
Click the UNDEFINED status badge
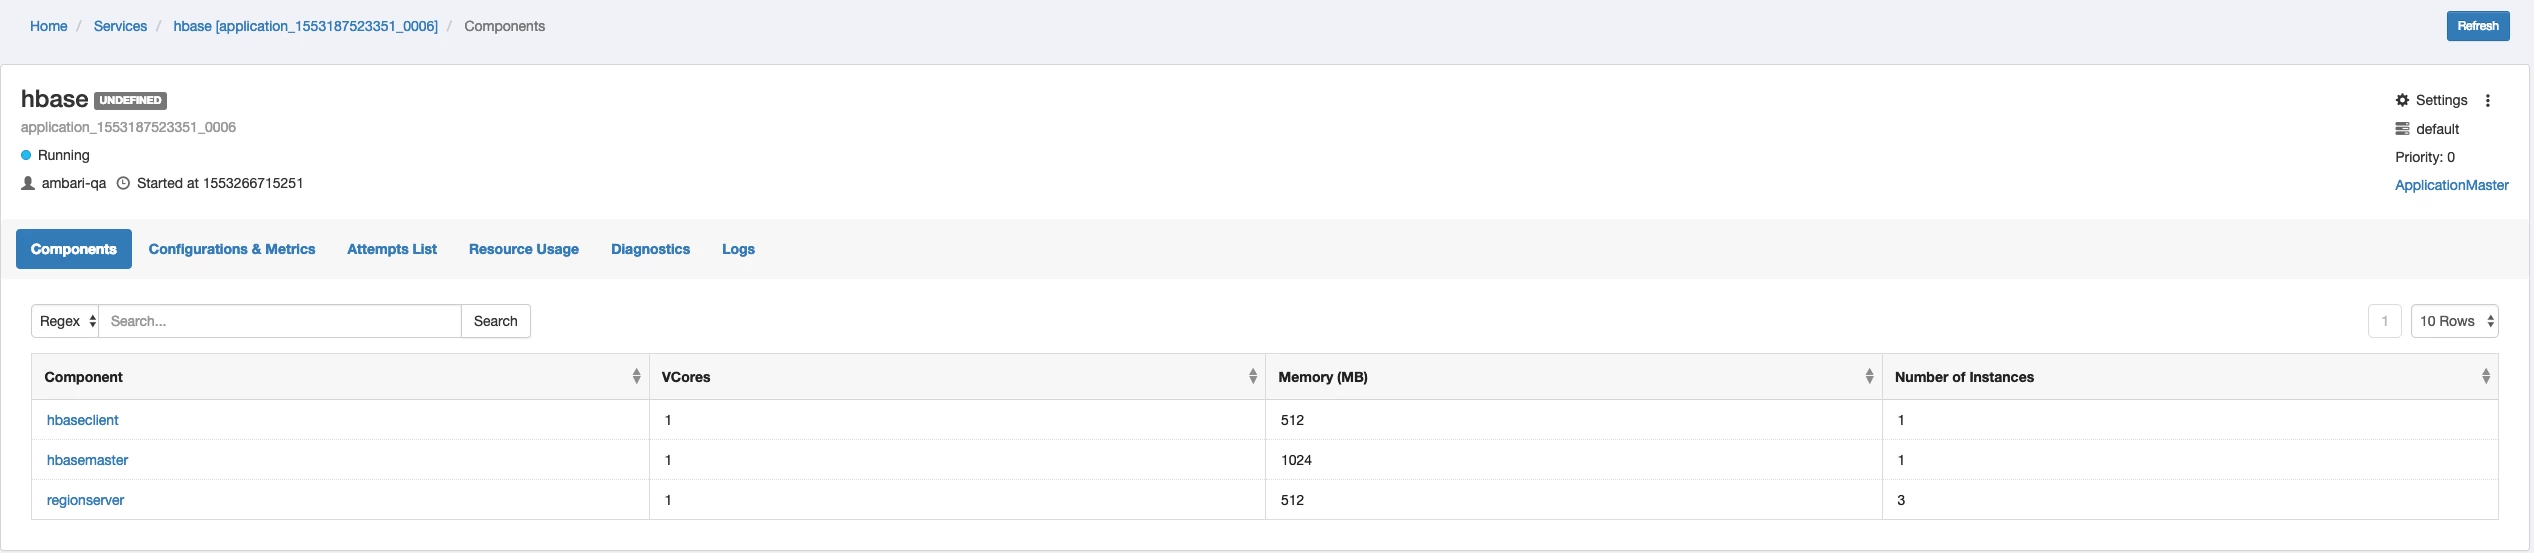click(x=130, y=100)
